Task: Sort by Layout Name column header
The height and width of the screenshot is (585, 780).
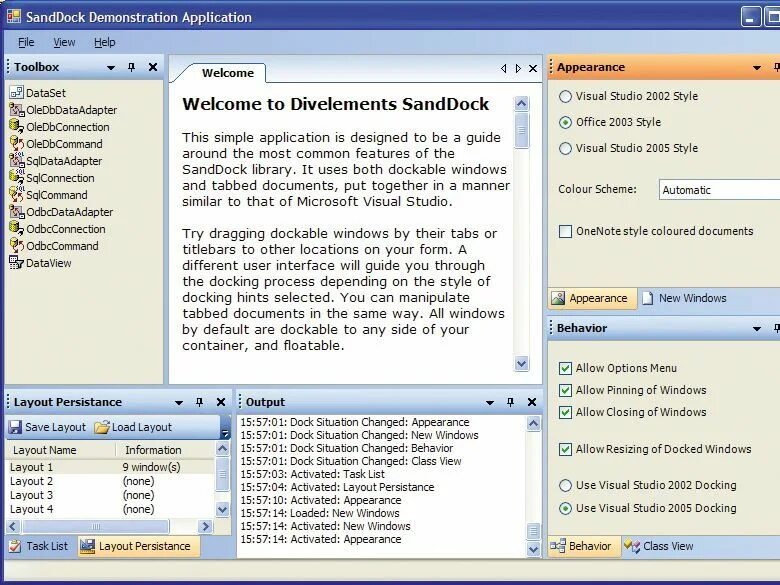Action: click(x=61, y=450)
